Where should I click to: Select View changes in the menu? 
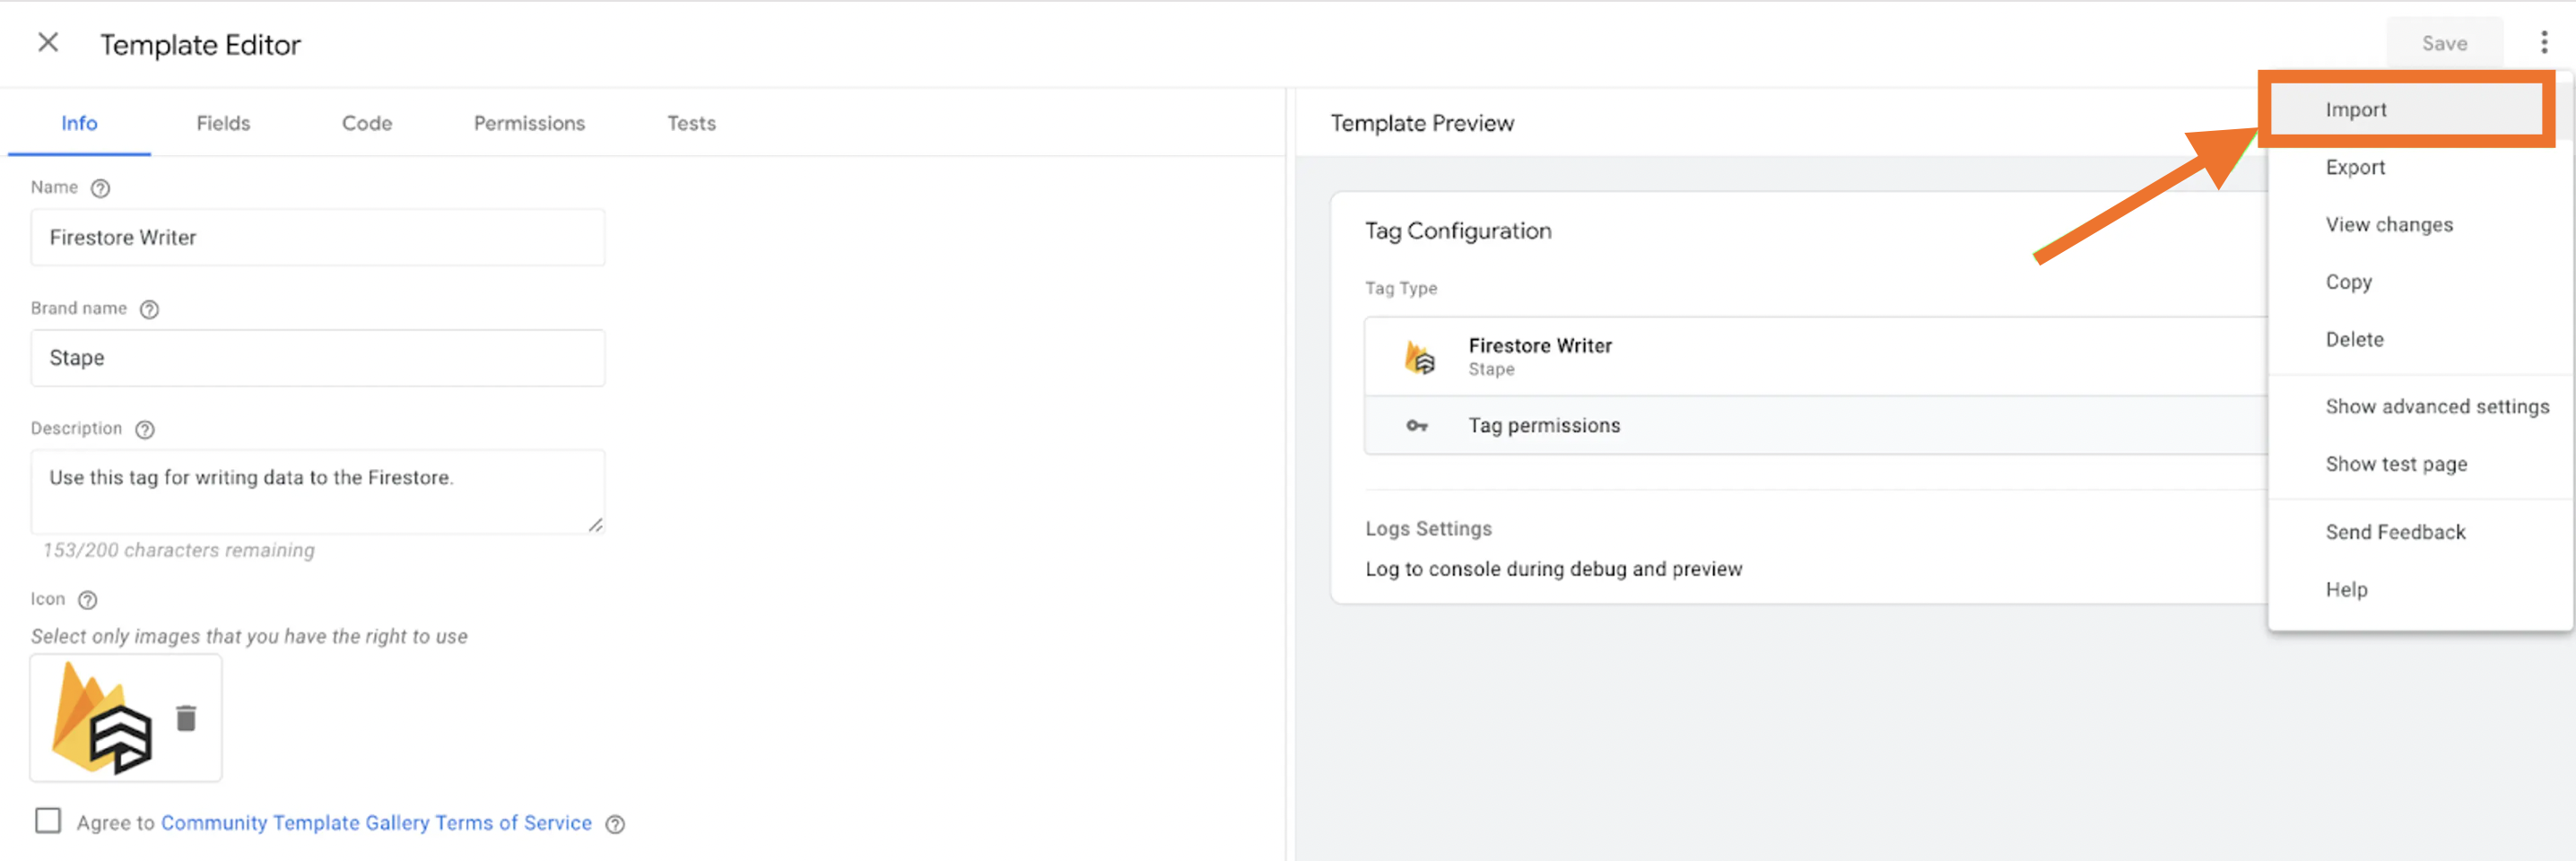(2420, 224)
